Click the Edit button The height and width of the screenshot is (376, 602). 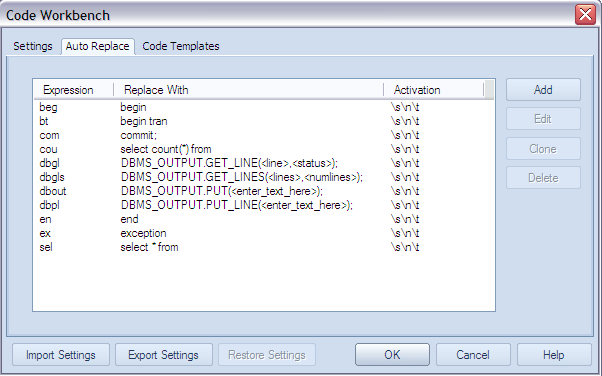point(543,119)
